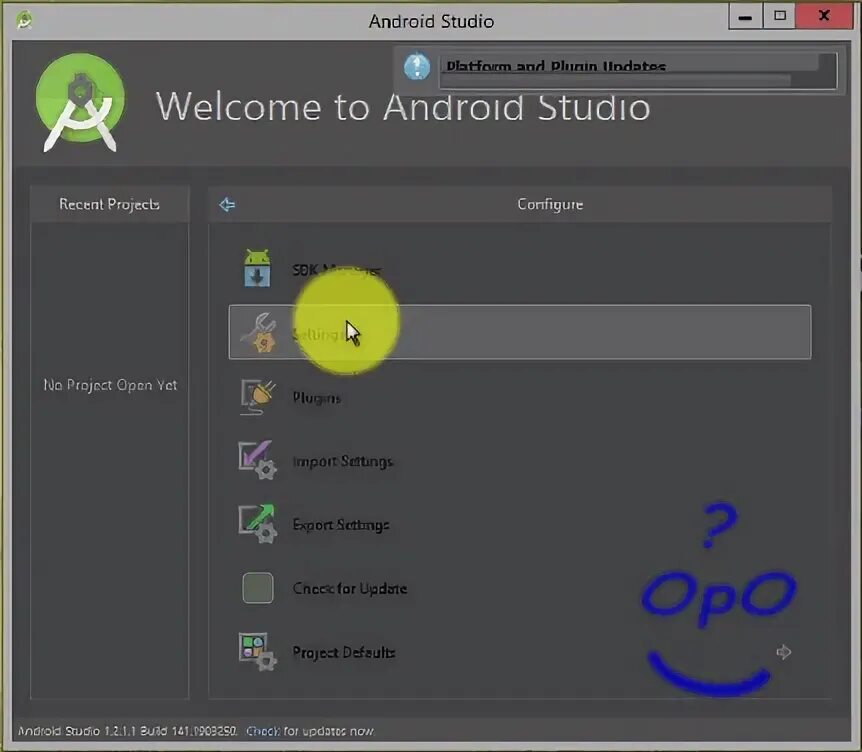The image size is (862, 752).
Task: Click the Import Settings icon
Action: 257,461
